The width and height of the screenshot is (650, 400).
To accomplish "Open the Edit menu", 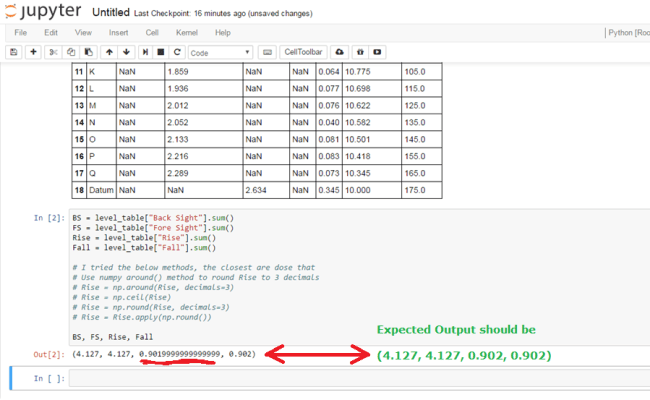I will pos(51,33).
